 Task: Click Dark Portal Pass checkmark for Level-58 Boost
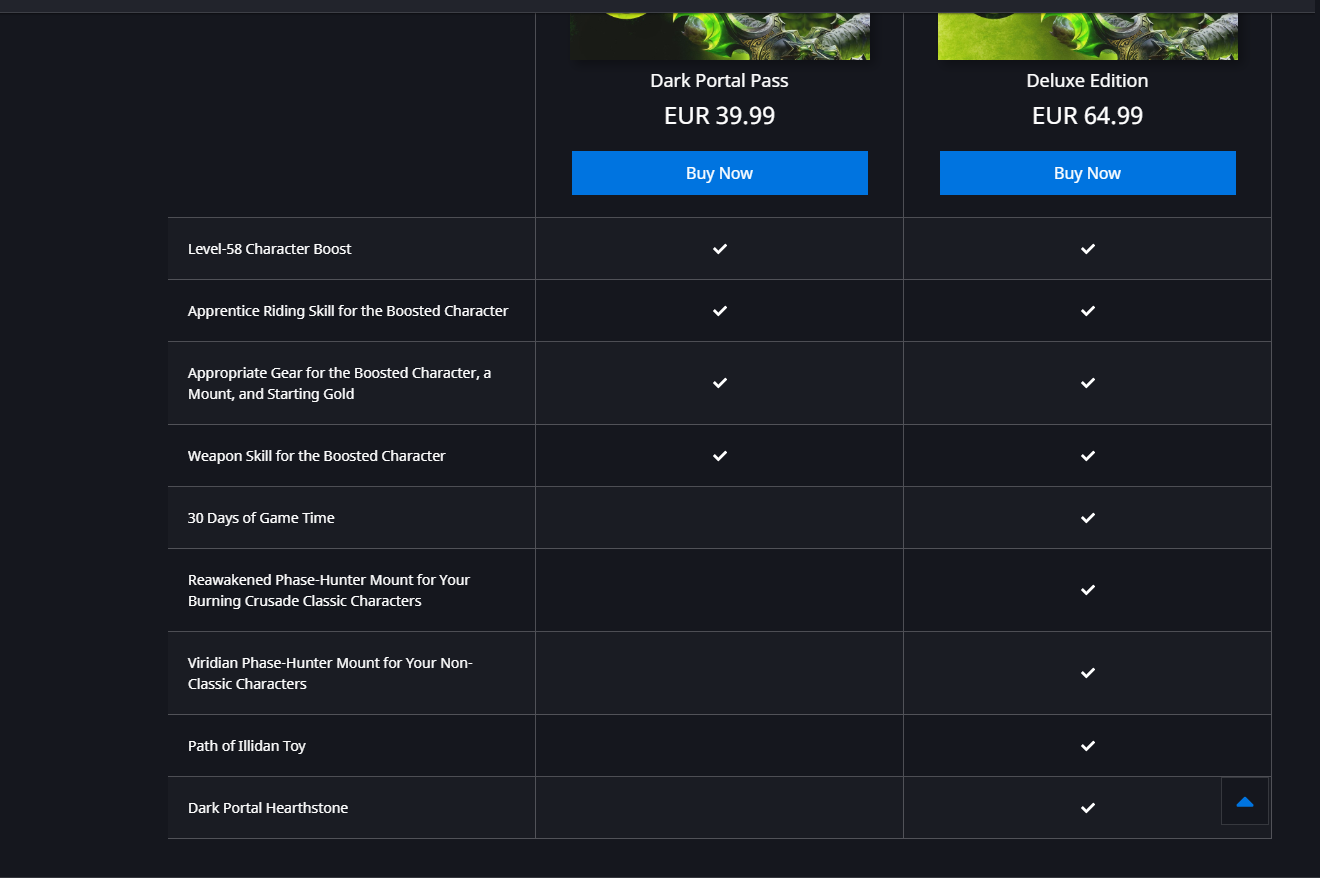[x=720, y=249]
